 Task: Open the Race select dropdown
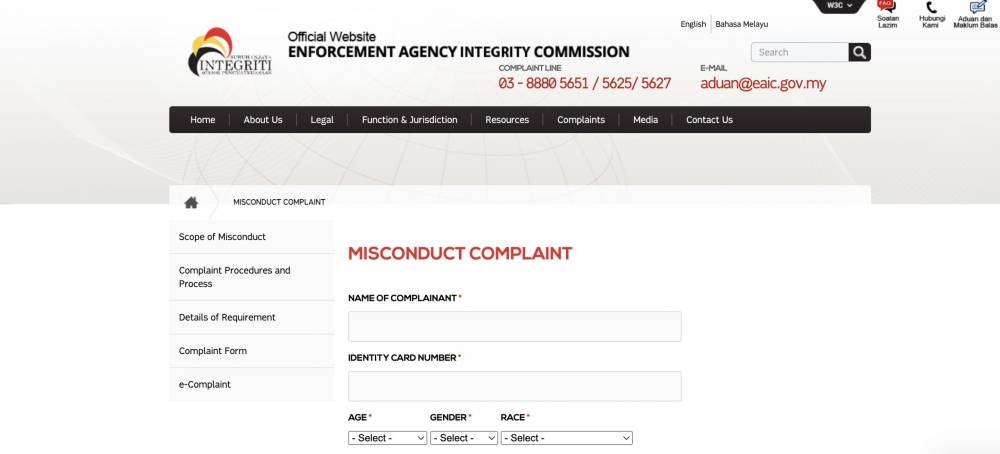566,438
